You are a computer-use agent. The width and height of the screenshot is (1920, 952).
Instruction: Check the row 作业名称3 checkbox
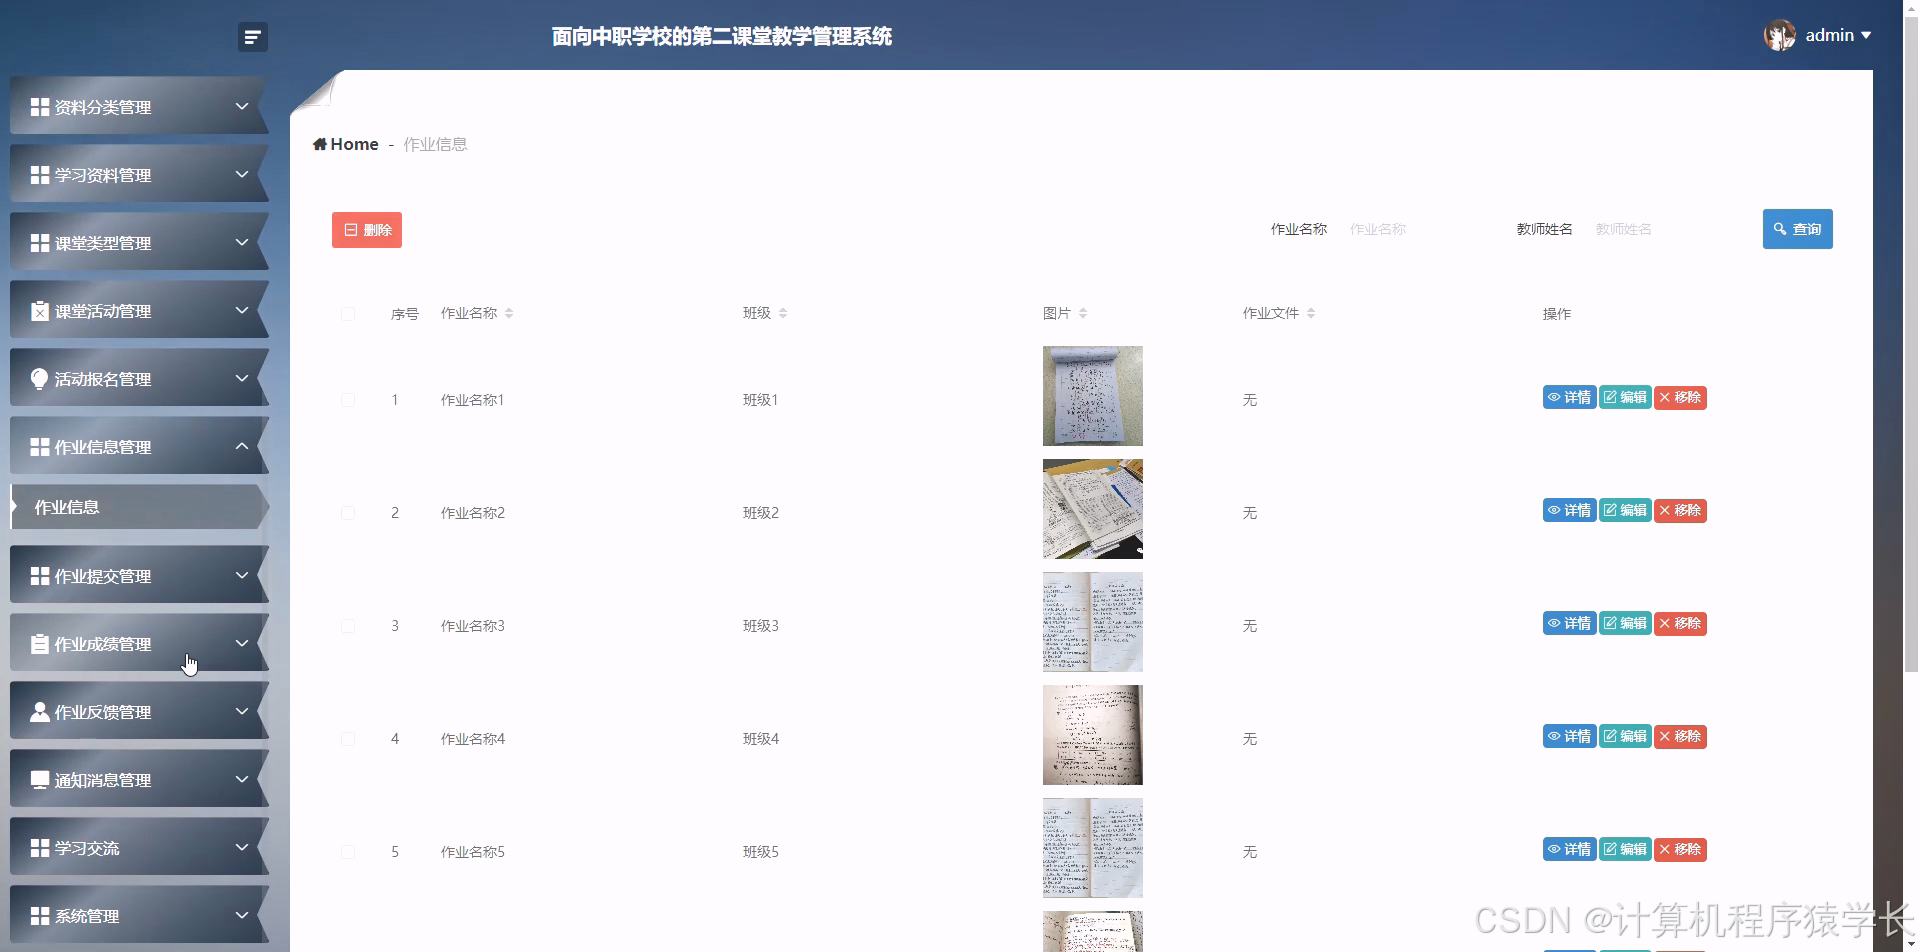pyautogui.click(x=348, y=626)
